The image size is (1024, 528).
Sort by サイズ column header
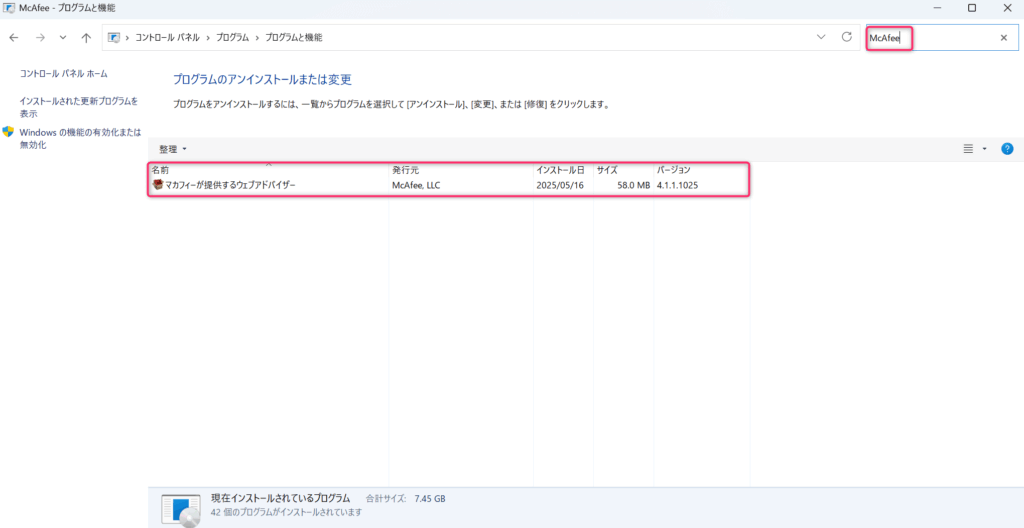click(x=623, y=170)
